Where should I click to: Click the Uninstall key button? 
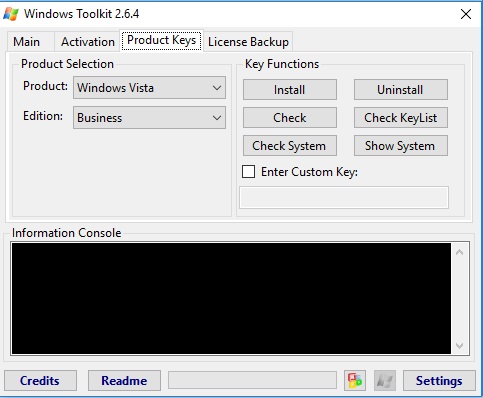pos(401,90)
